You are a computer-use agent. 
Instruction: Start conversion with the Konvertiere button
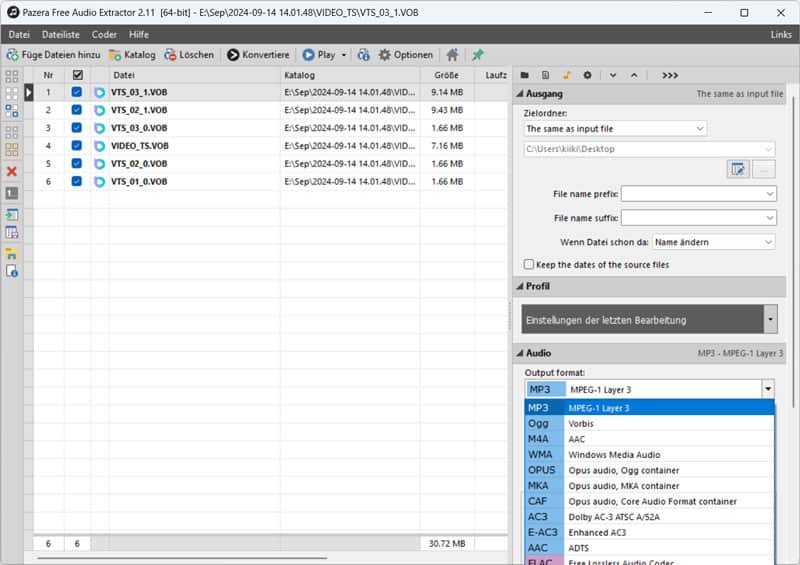[x=258, y=55]
